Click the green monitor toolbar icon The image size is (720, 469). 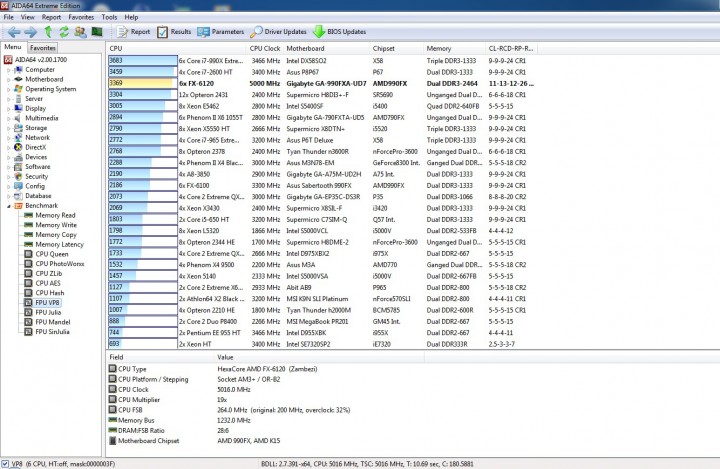point(97,32)
